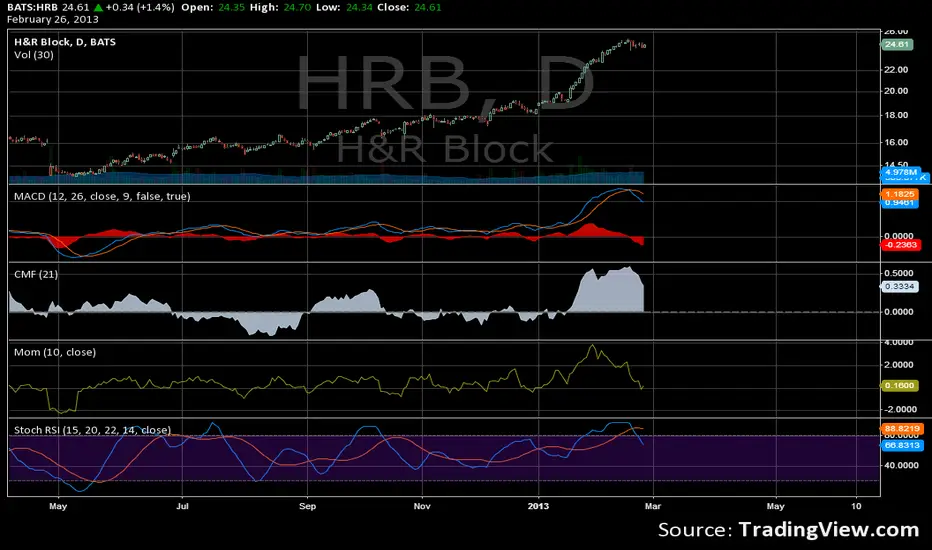Click the 0.1600 Momentum value tag
This screenshot has height=550, width=932.
pos(899,386)
